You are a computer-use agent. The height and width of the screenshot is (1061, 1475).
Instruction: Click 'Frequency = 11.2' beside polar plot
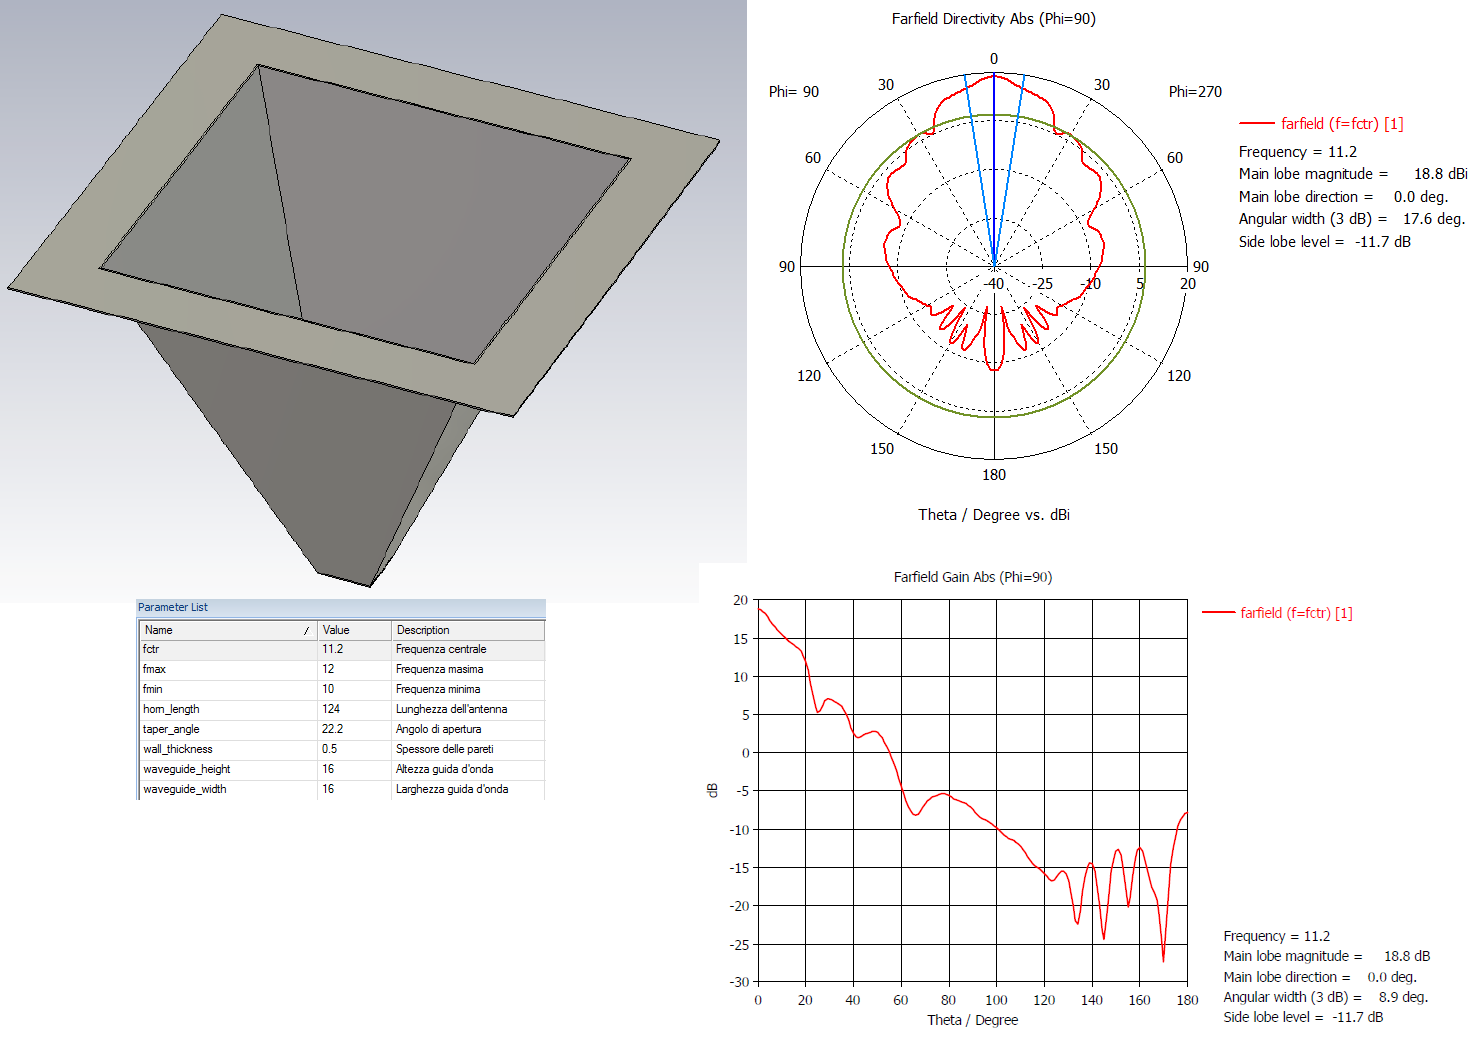pyautogui.click(x=1297, y=152)
